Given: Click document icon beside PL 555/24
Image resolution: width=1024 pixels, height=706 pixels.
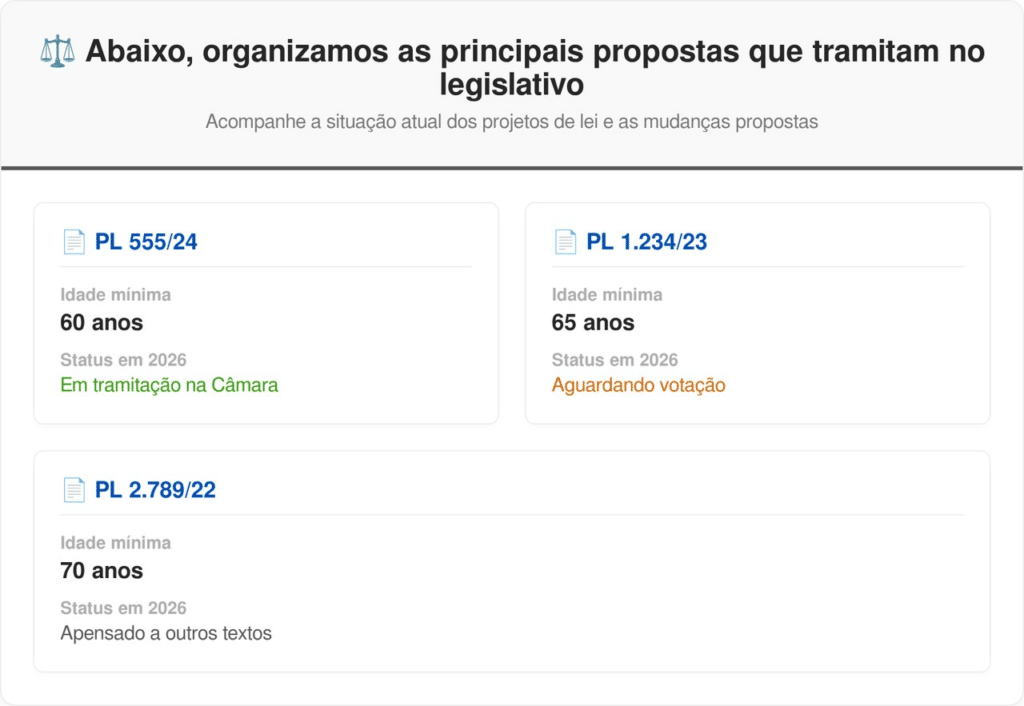Looking at the screenshot, I should (x=74, y=242).
